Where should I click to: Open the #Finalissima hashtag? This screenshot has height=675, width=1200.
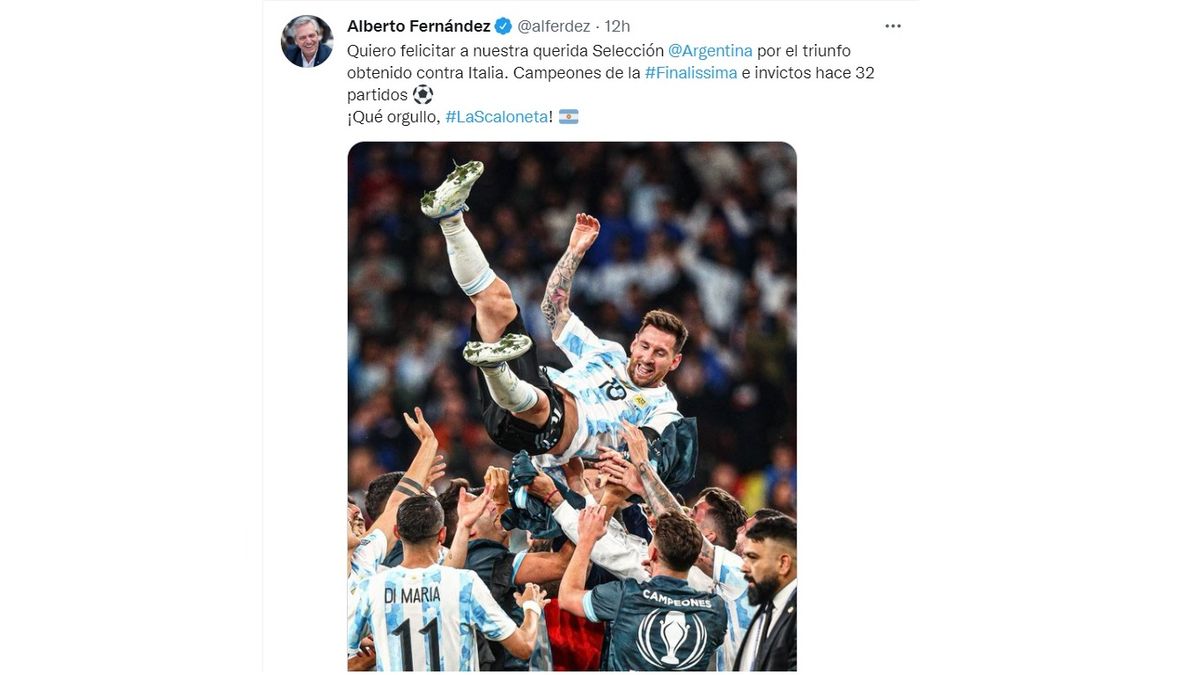tap(691, 73)
